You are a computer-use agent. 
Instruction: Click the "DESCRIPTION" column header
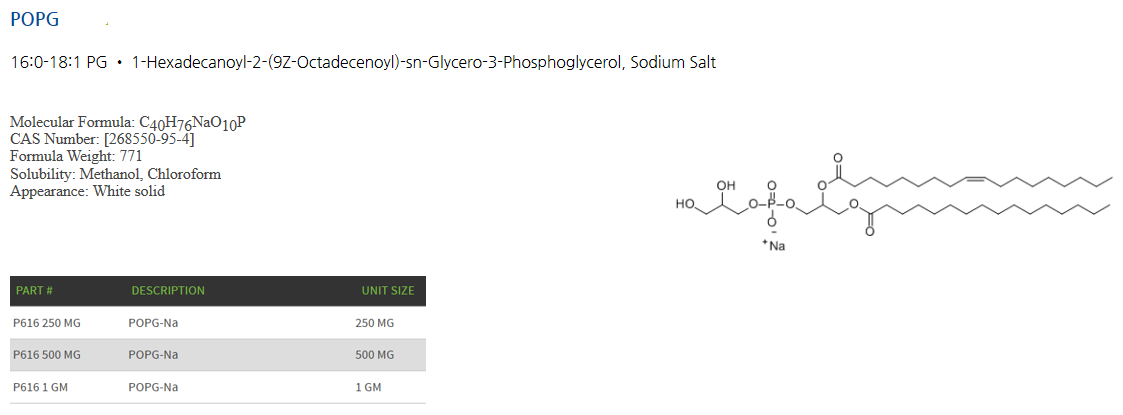click(x=168, y=291)
